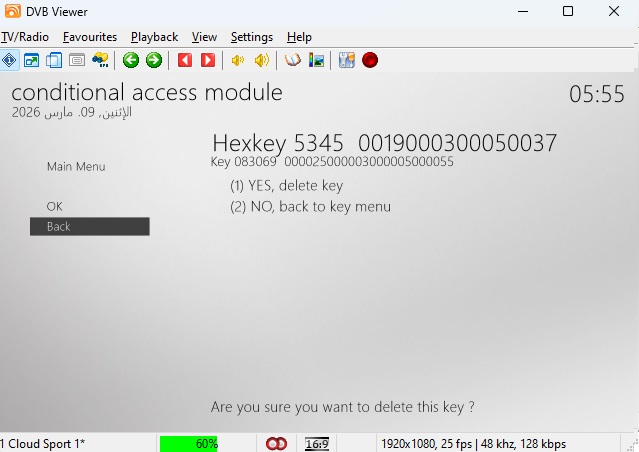Open the Playback menu
This screenshot has height=452, width=639.
(x=154, y=37)
